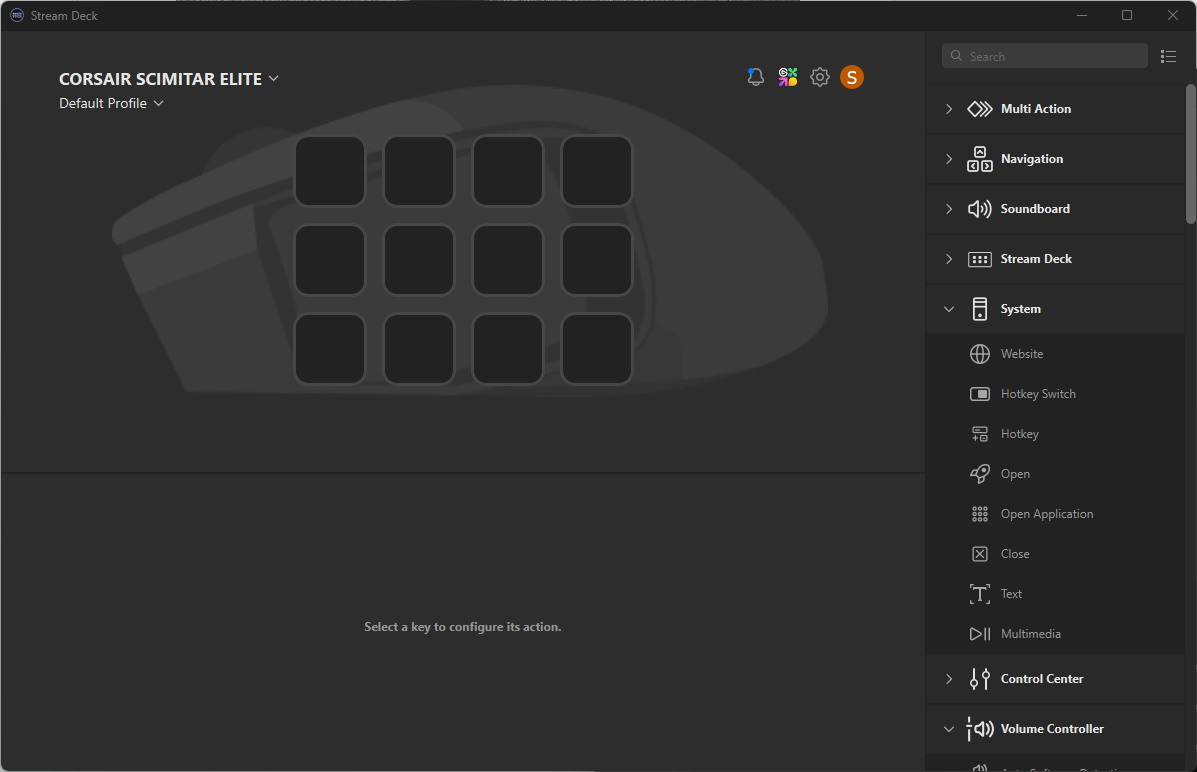This screenshot has height=772, width=1197.
Task: Toggle the actions list view
Action: pyautogui.click(x=1168, y=57)
